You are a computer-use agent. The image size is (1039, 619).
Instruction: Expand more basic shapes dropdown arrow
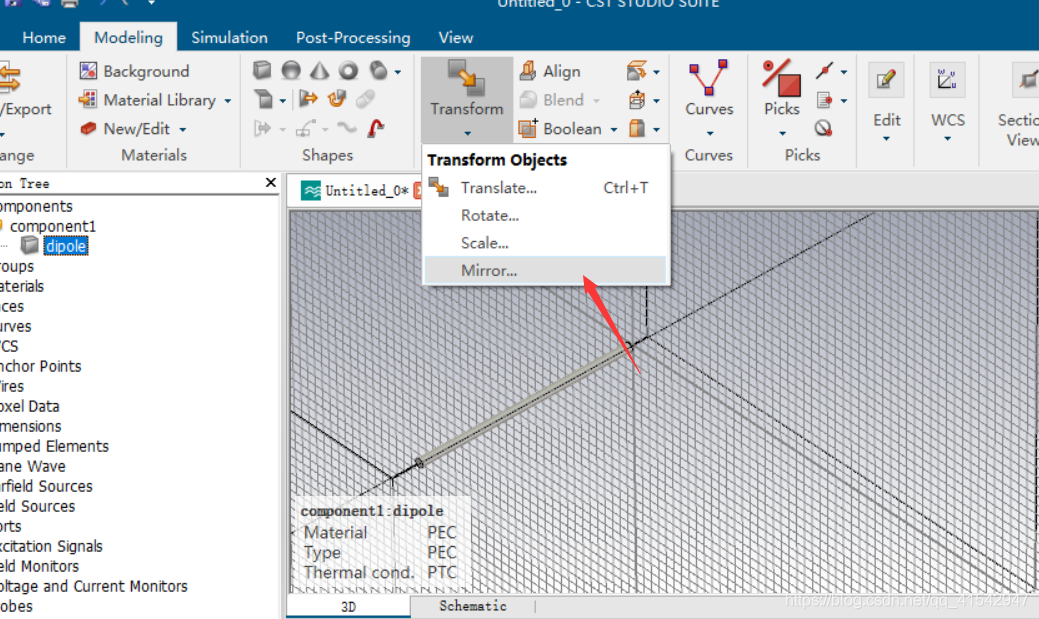click(x=398, y=72)
